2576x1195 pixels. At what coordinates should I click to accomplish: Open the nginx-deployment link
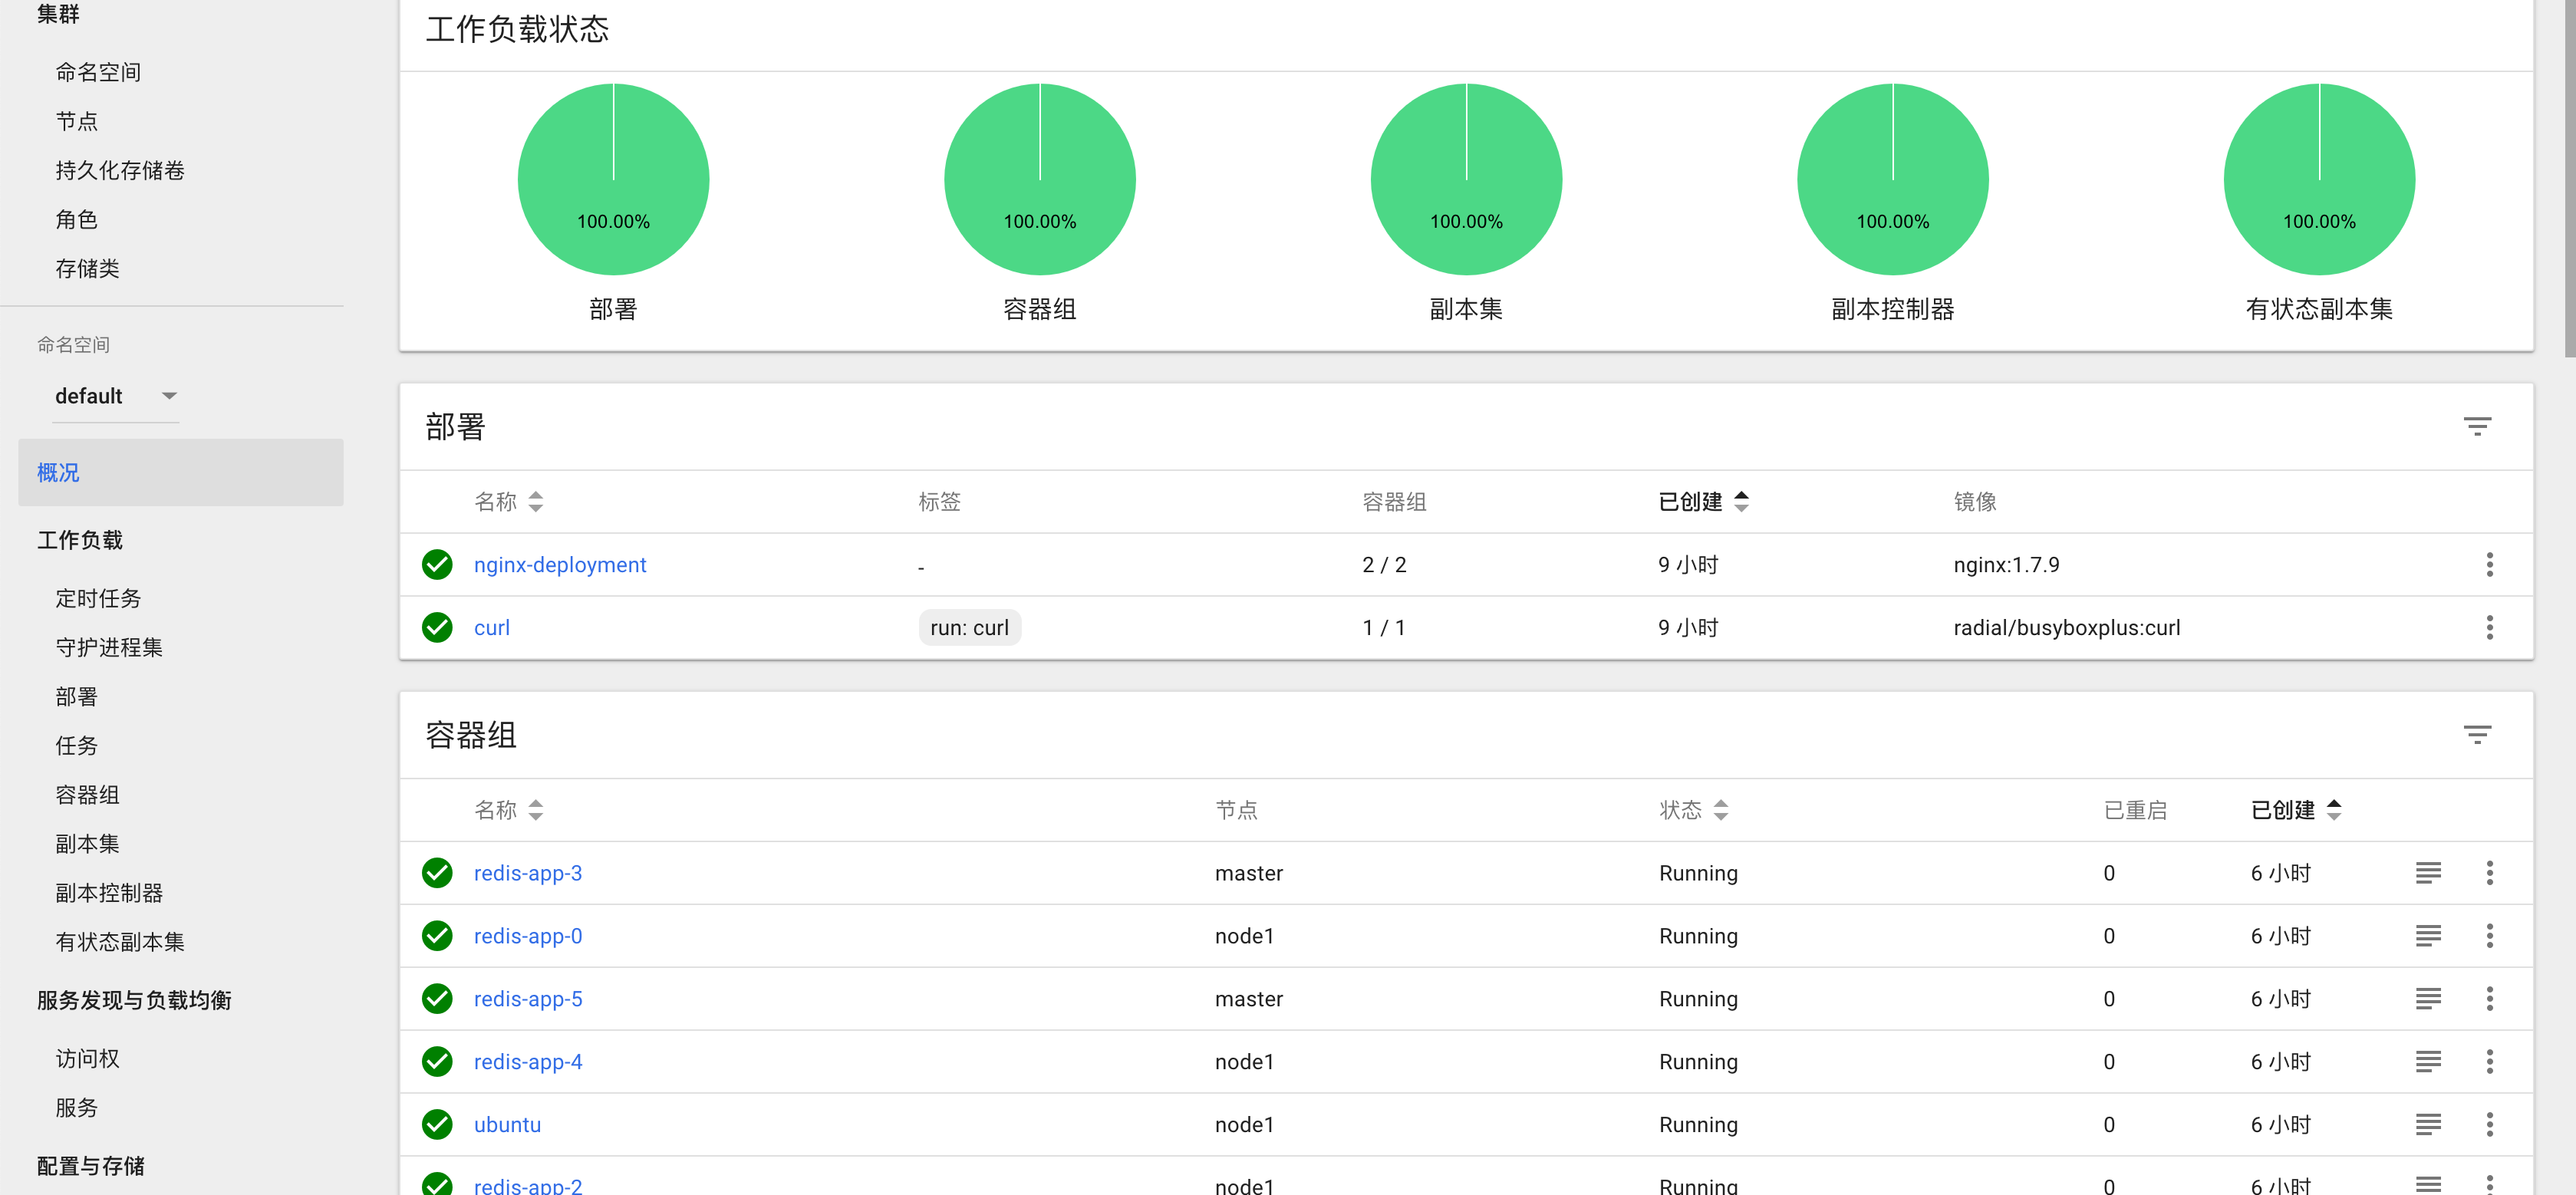point(560,564)
